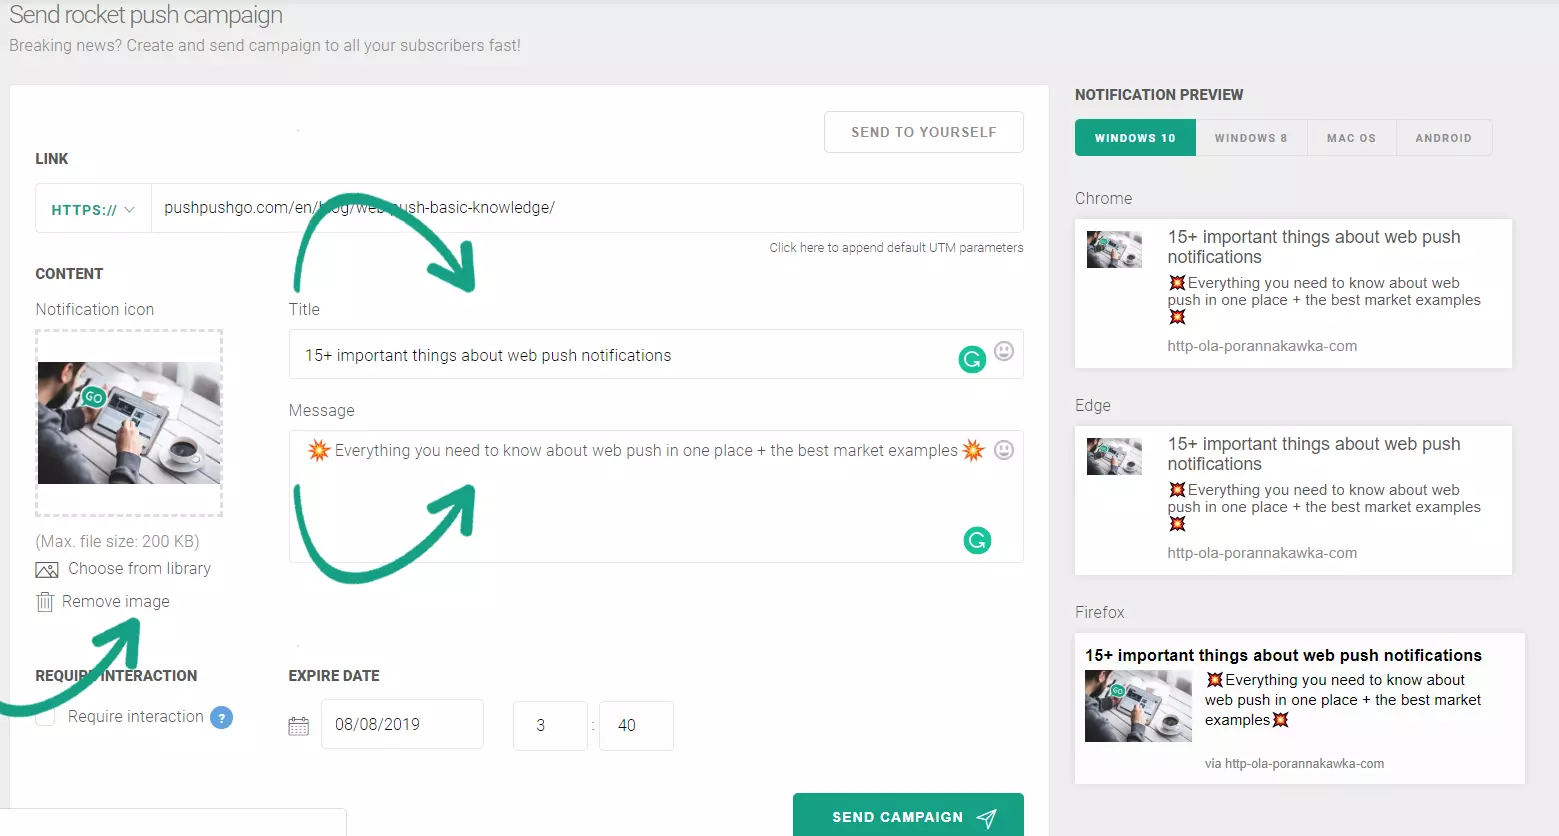Click the notification icon upload thumbnail
This screenshot has width=1559, height=836.
click(x=129, y=423)
